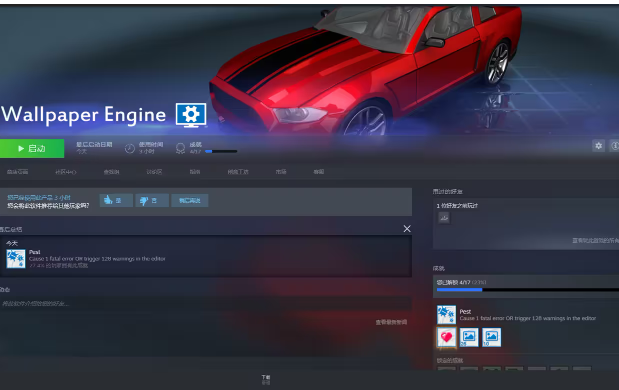Click the info icon beside the gear
Screen dimensions: 619x390
[615, 146]
